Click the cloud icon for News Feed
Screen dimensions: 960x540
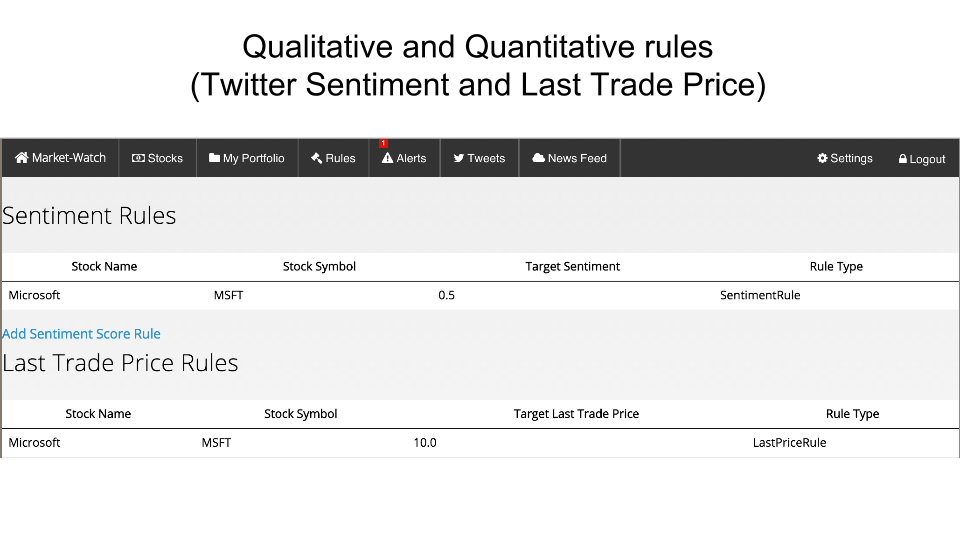(539, 158)
